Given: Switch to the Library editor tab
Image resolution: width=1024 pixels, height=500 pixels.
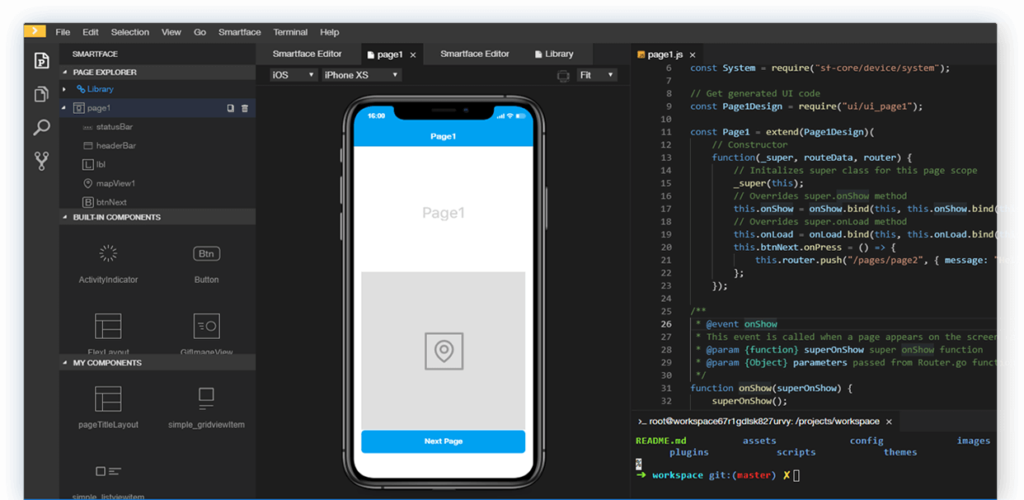Looking at the screenshot, I should click(x=554, y=54).
